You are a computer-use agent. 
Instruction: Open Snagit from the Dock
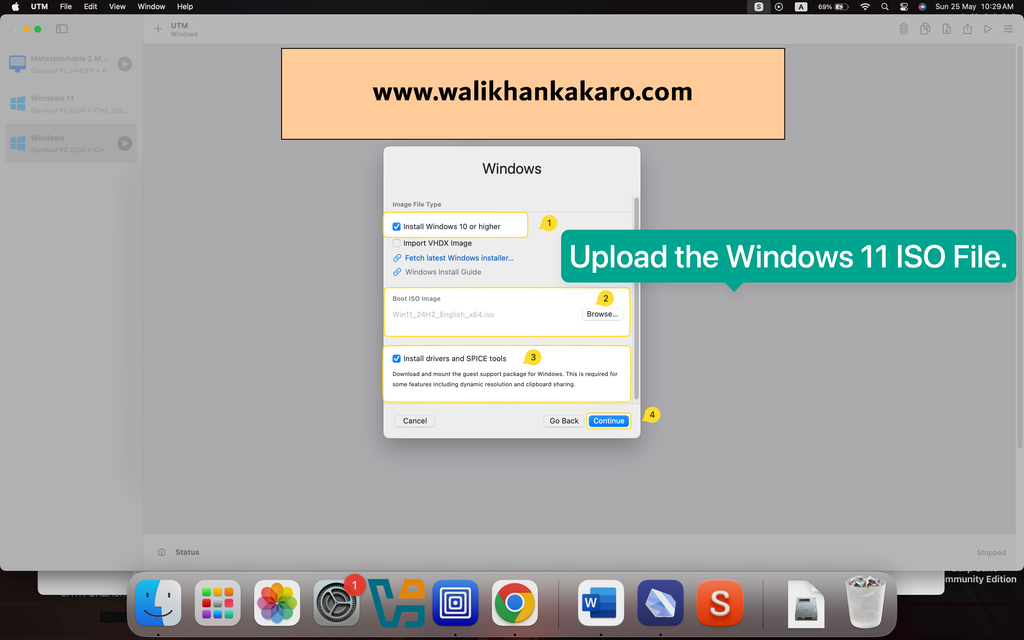720,603
